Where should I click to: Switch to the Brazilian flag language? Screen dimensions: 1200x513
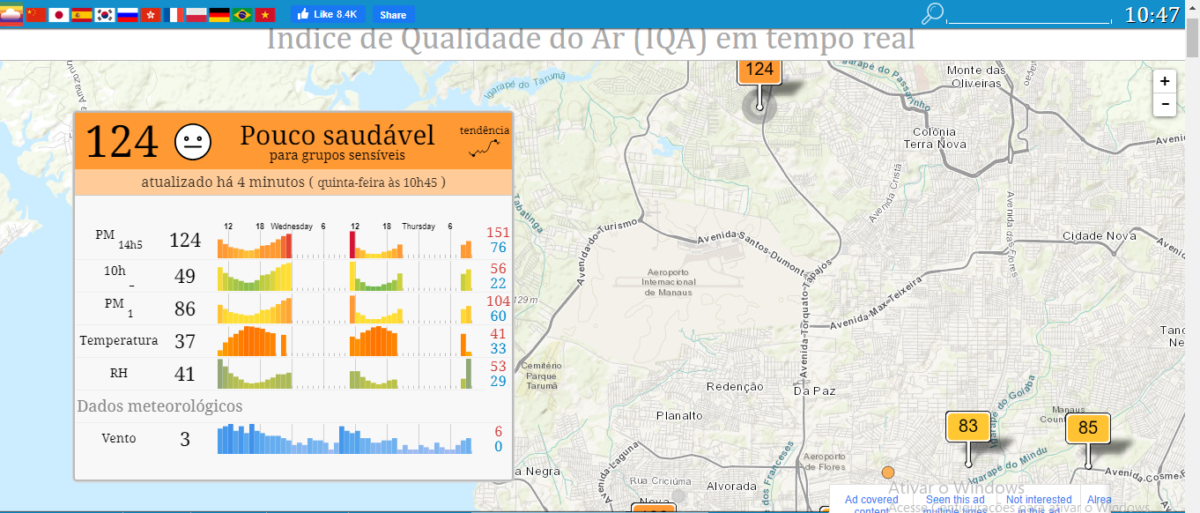click(242, 14)
